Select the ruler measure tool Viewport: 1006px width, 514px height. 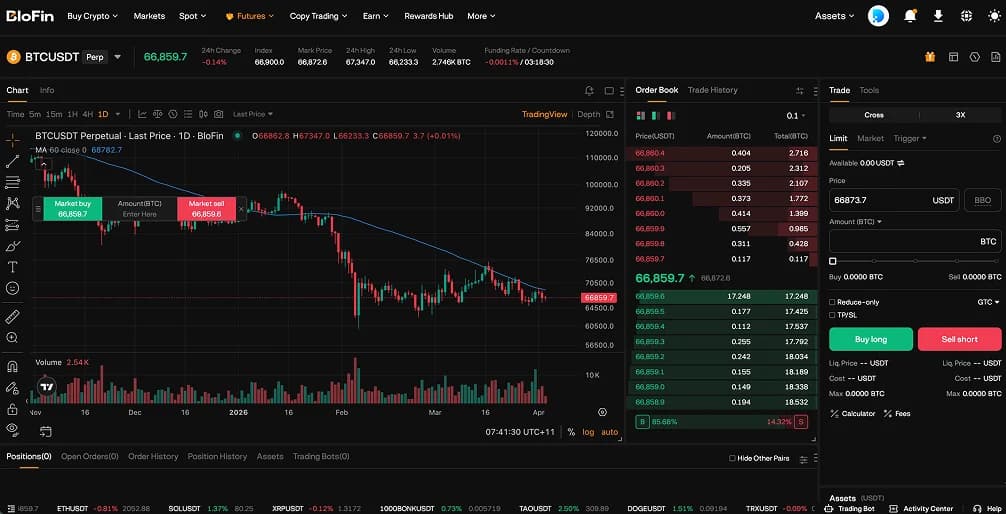(13, 316)
